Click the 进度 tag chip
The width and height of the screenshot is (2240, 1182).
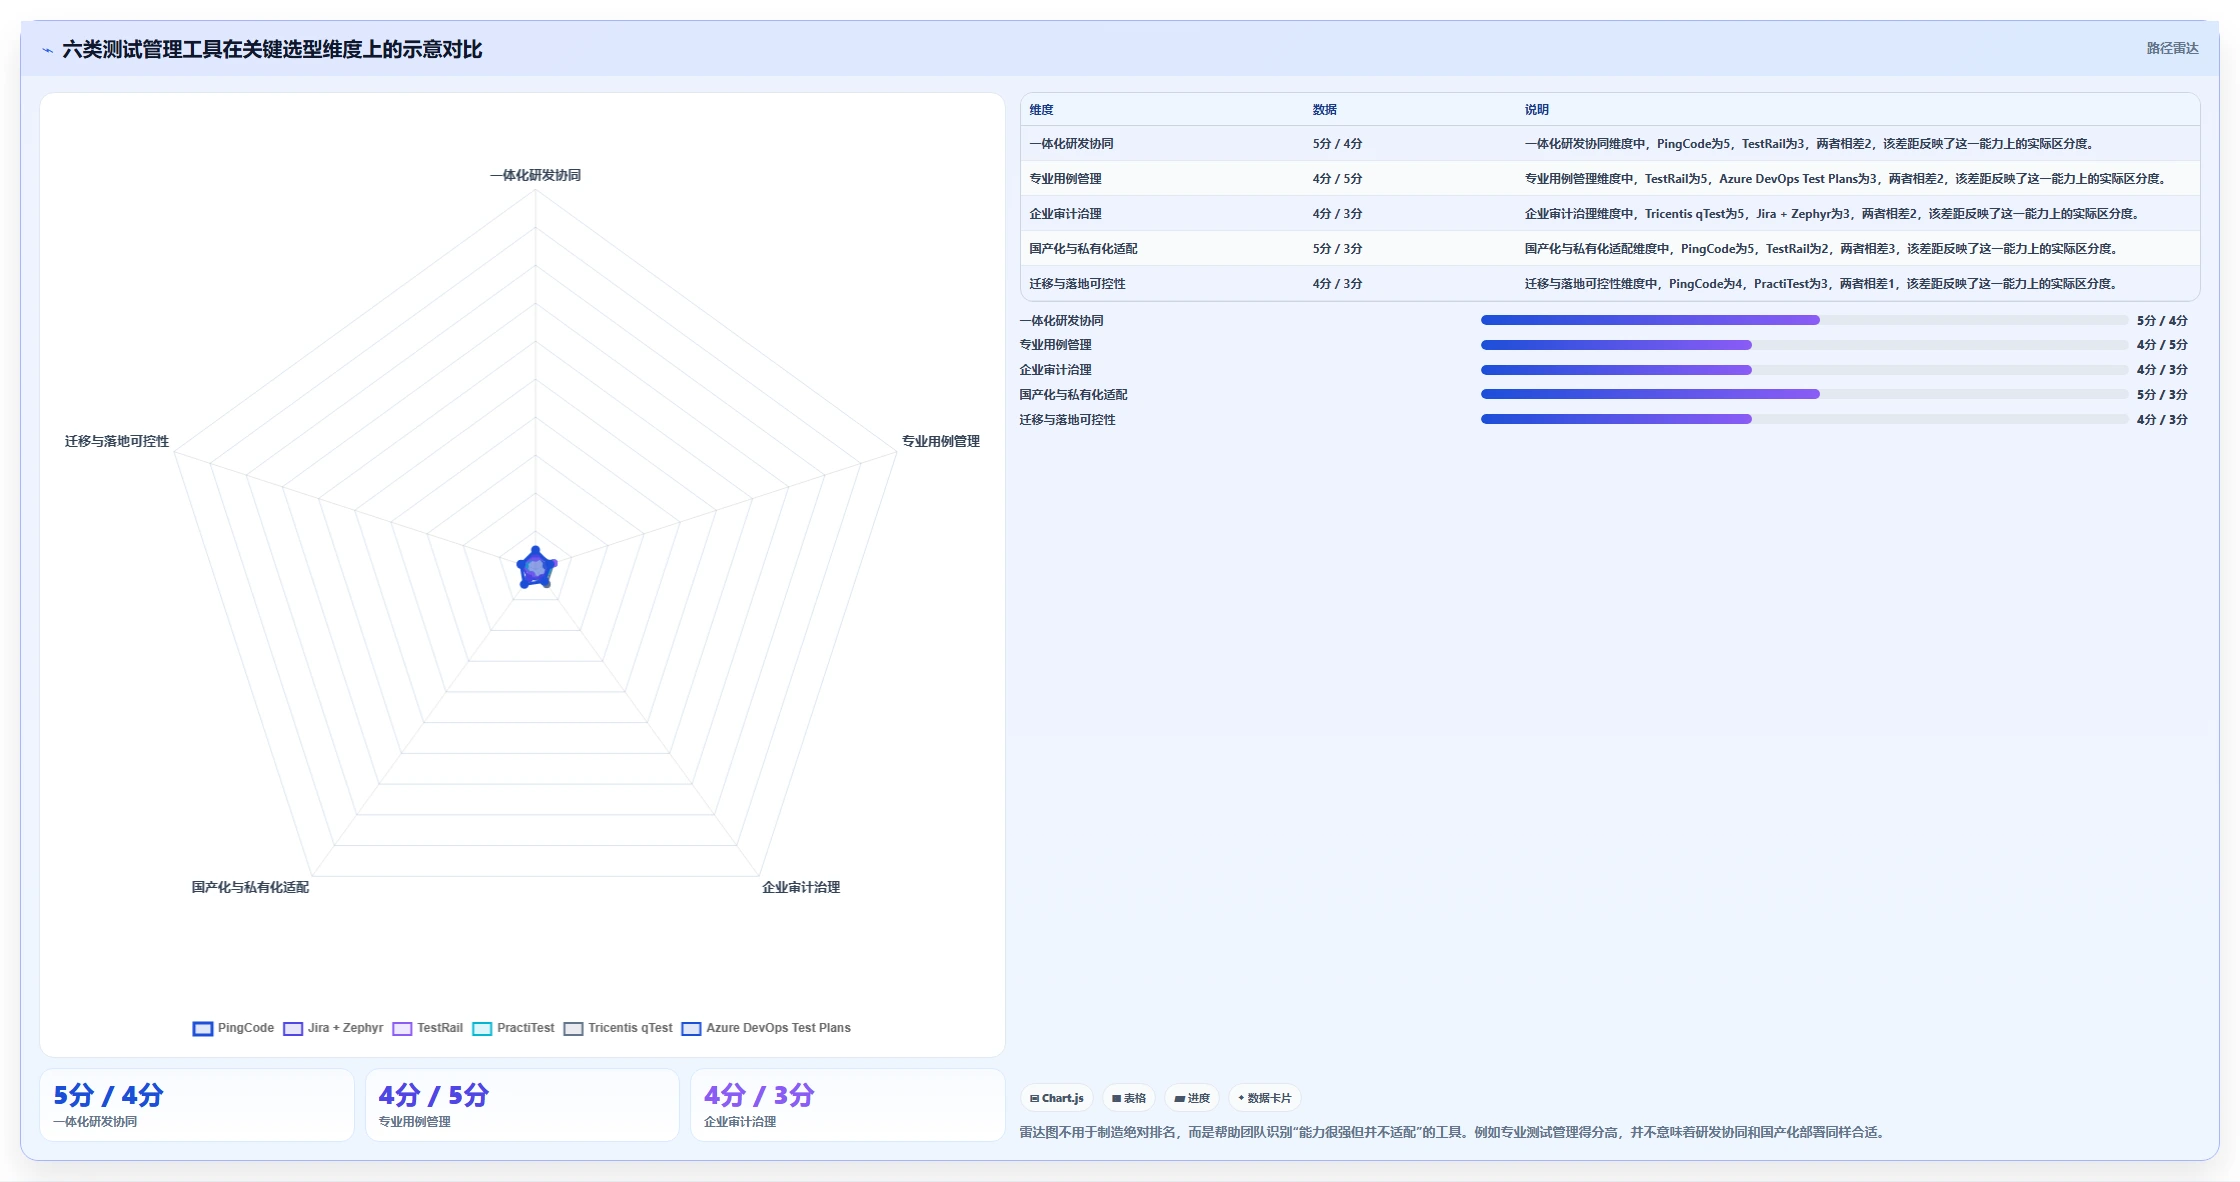point(1192,1098)
